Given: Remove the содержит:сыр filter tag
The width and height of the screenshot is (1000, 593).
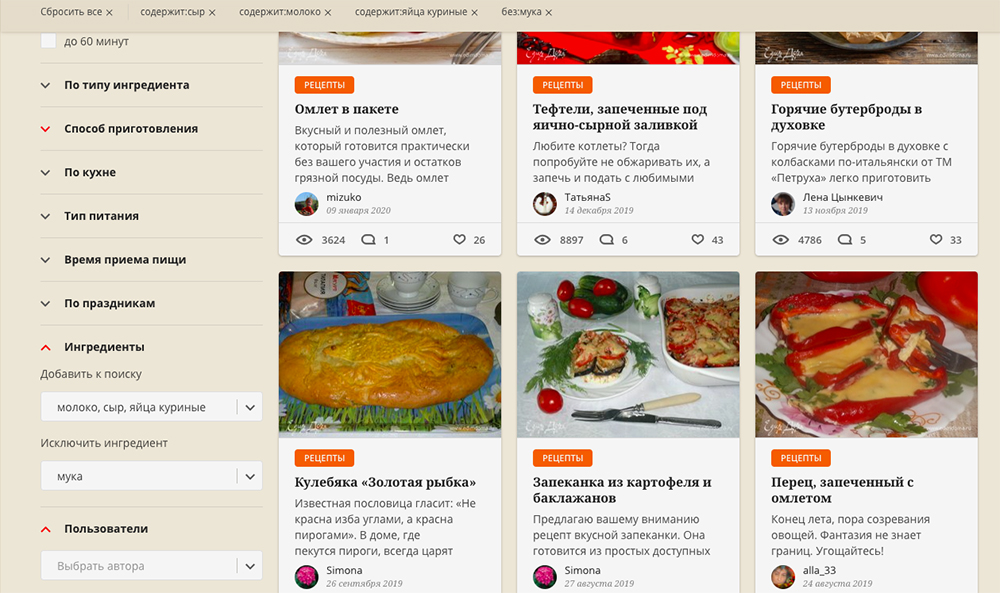Looking at the screenshot, I should tap(212, 13).
